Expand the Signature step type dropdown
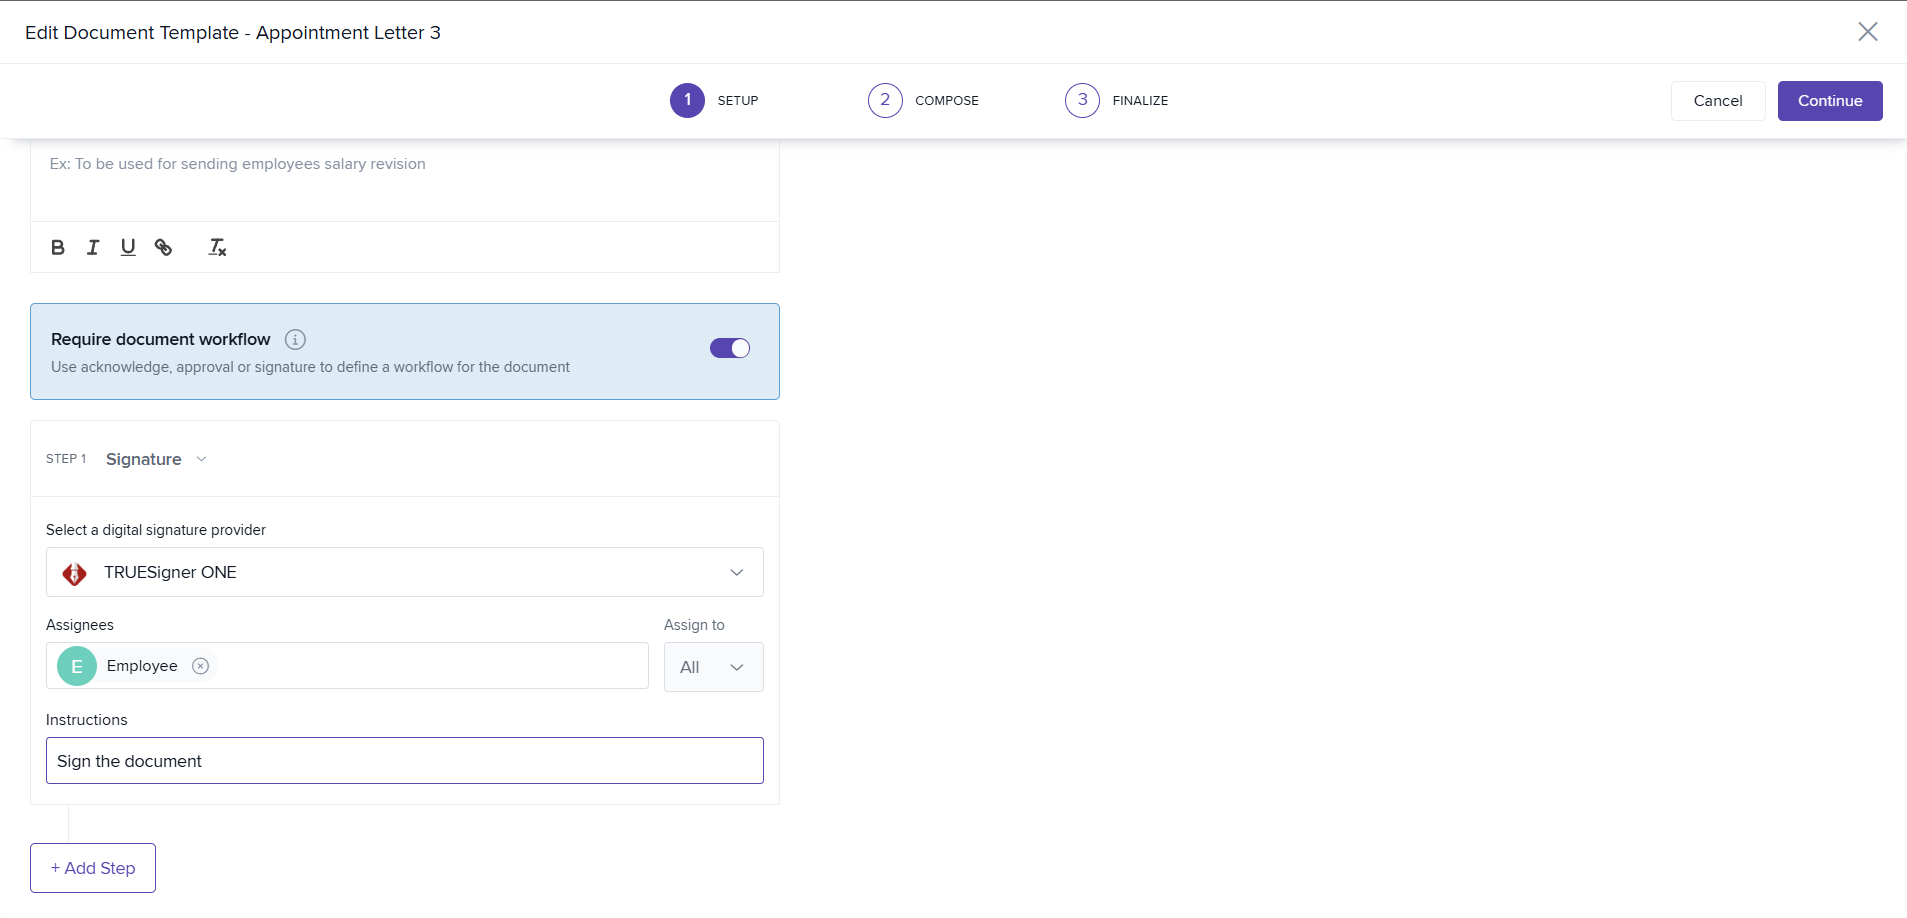This screenshot has width=1907, height=918. (156, 459)
